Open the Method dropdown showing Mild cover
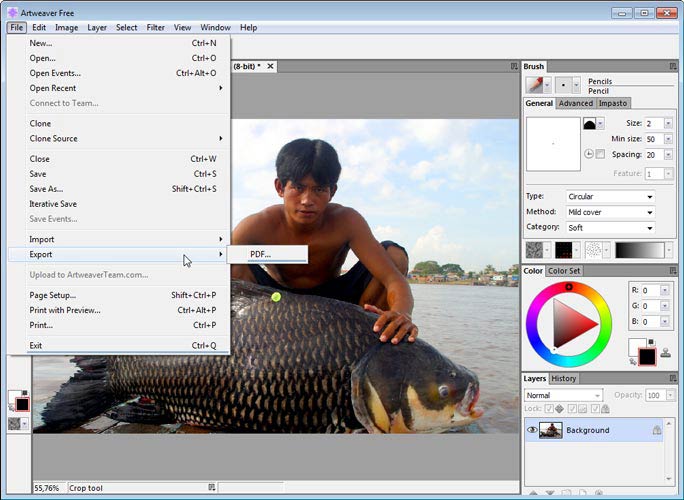684x500 pixels. (x=610, y=212)
